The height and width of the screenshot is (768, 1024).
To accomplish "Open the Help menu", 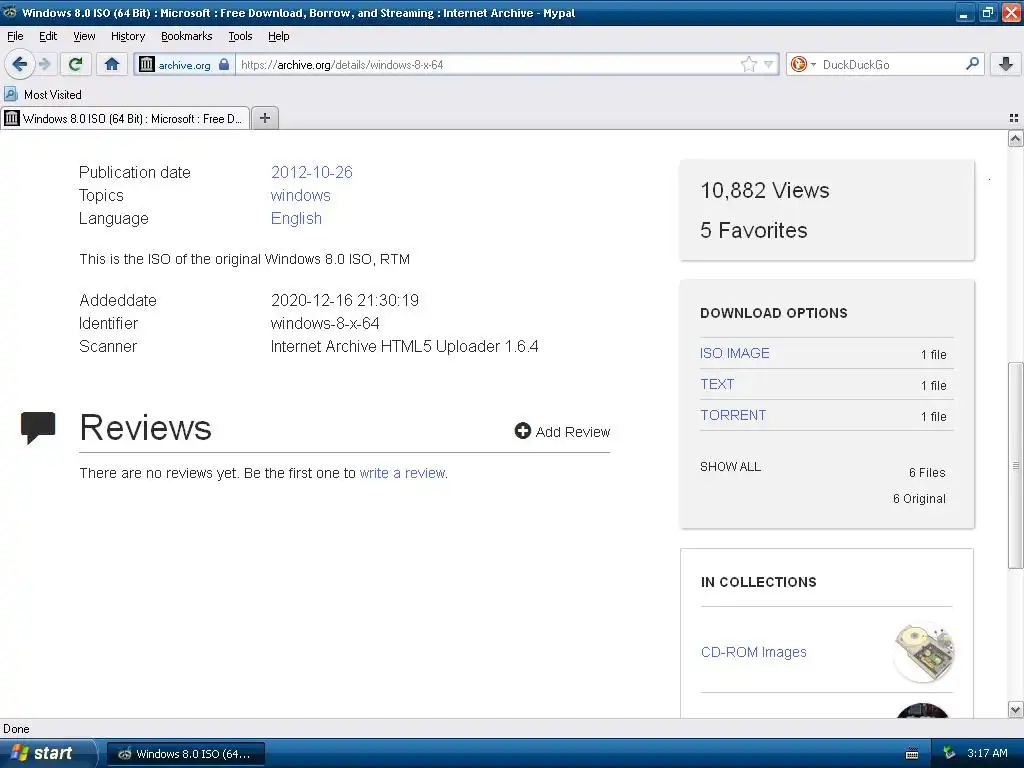I will pos(278,36).
